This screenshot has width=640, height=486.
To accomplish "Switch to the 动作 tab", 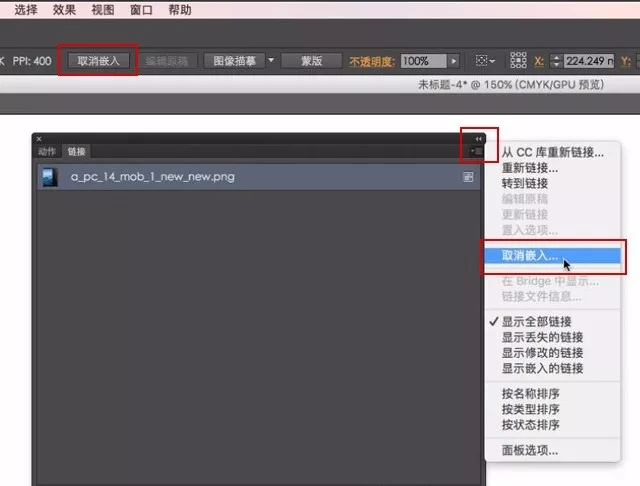I will (x=47, y=152).
